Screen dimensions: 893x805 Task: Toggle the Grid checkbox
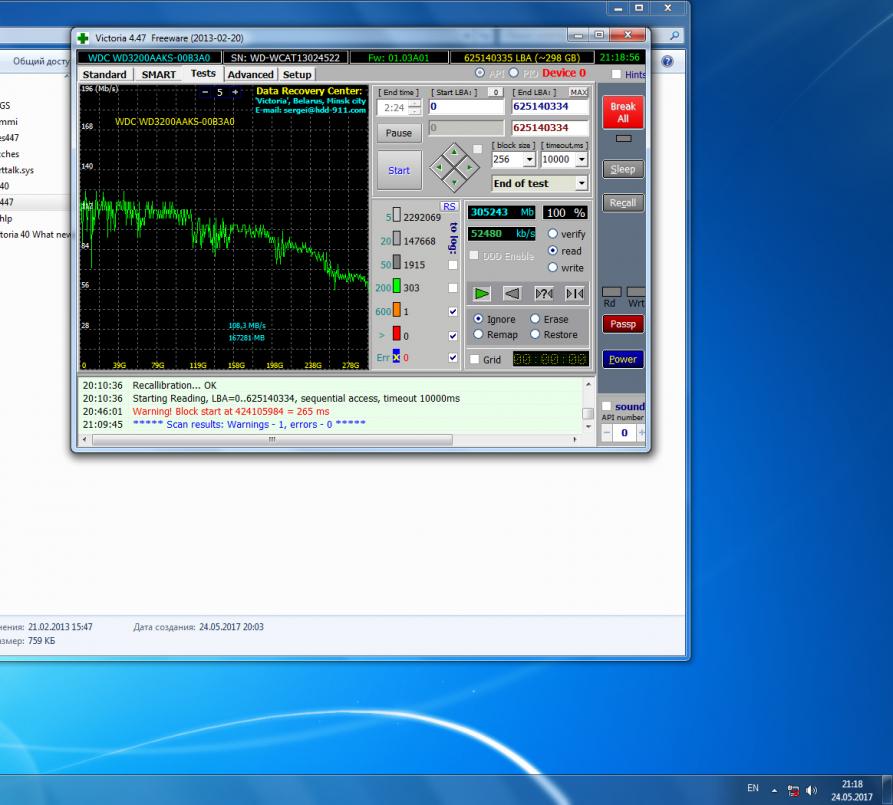pos(474,359)
